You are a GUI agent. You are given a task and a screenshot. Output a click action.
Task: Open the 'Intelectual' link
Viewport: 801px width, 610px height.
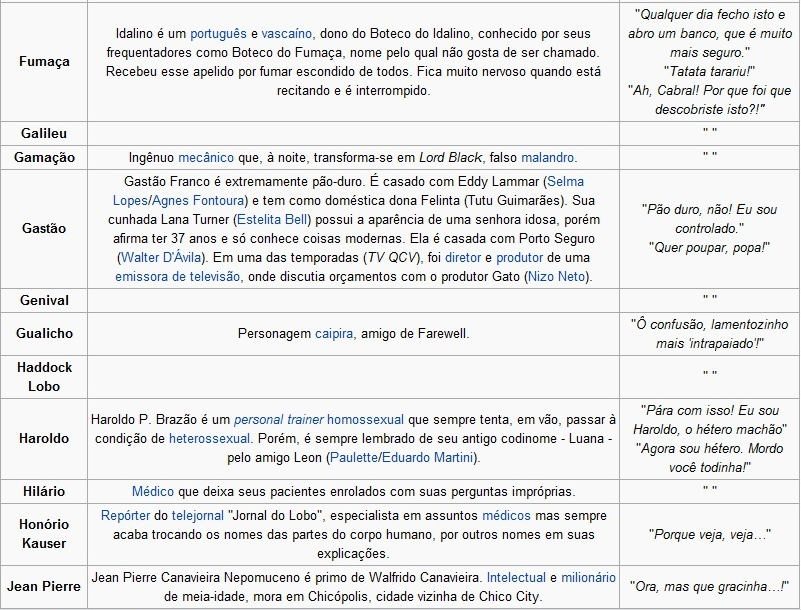(x=516, y=578)
